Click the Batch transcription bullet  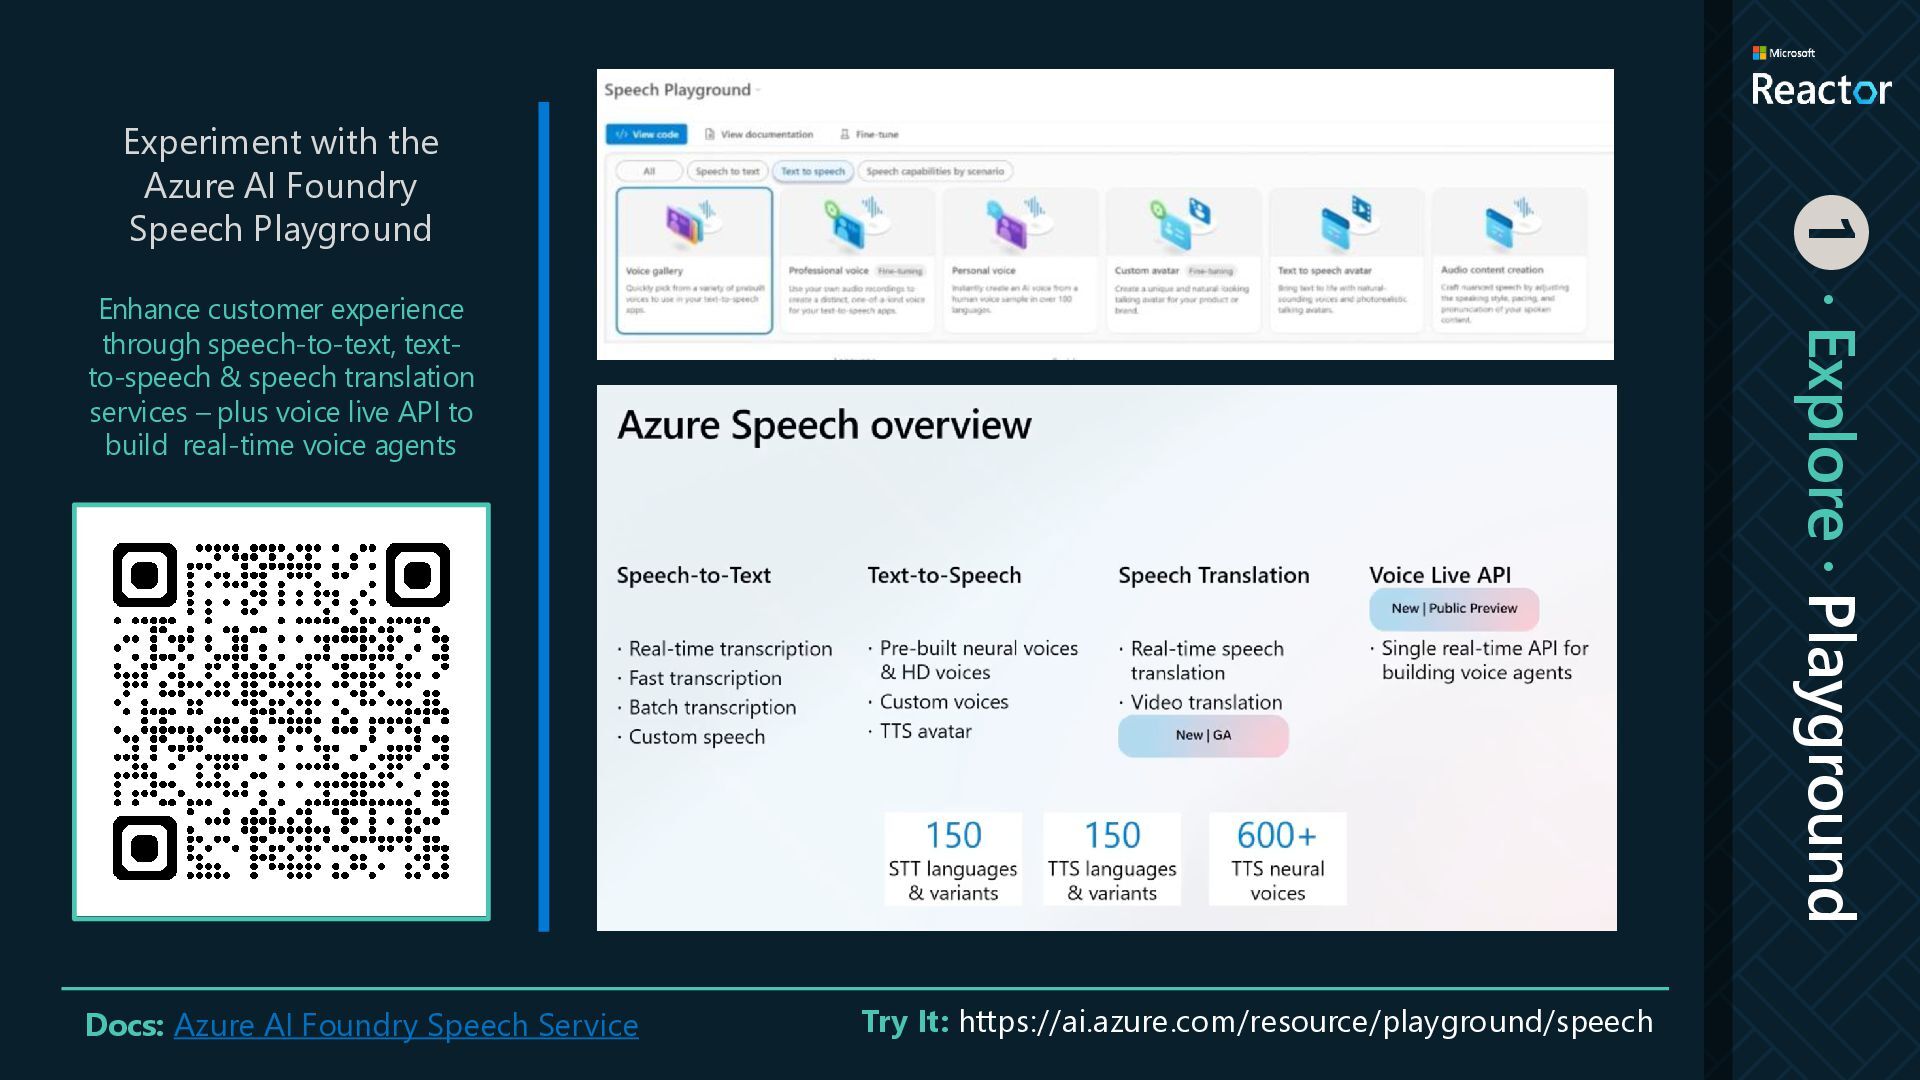pos(707,708)
